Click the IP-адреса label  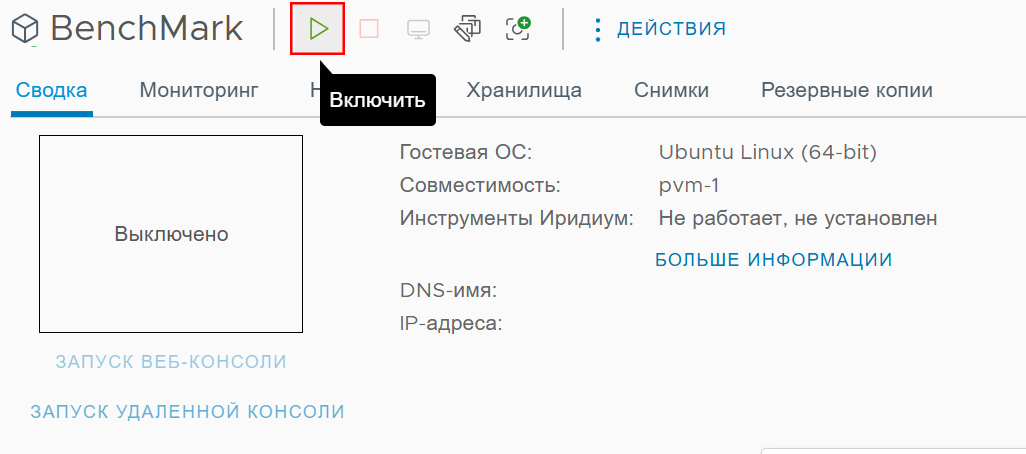tap(451, 323)
